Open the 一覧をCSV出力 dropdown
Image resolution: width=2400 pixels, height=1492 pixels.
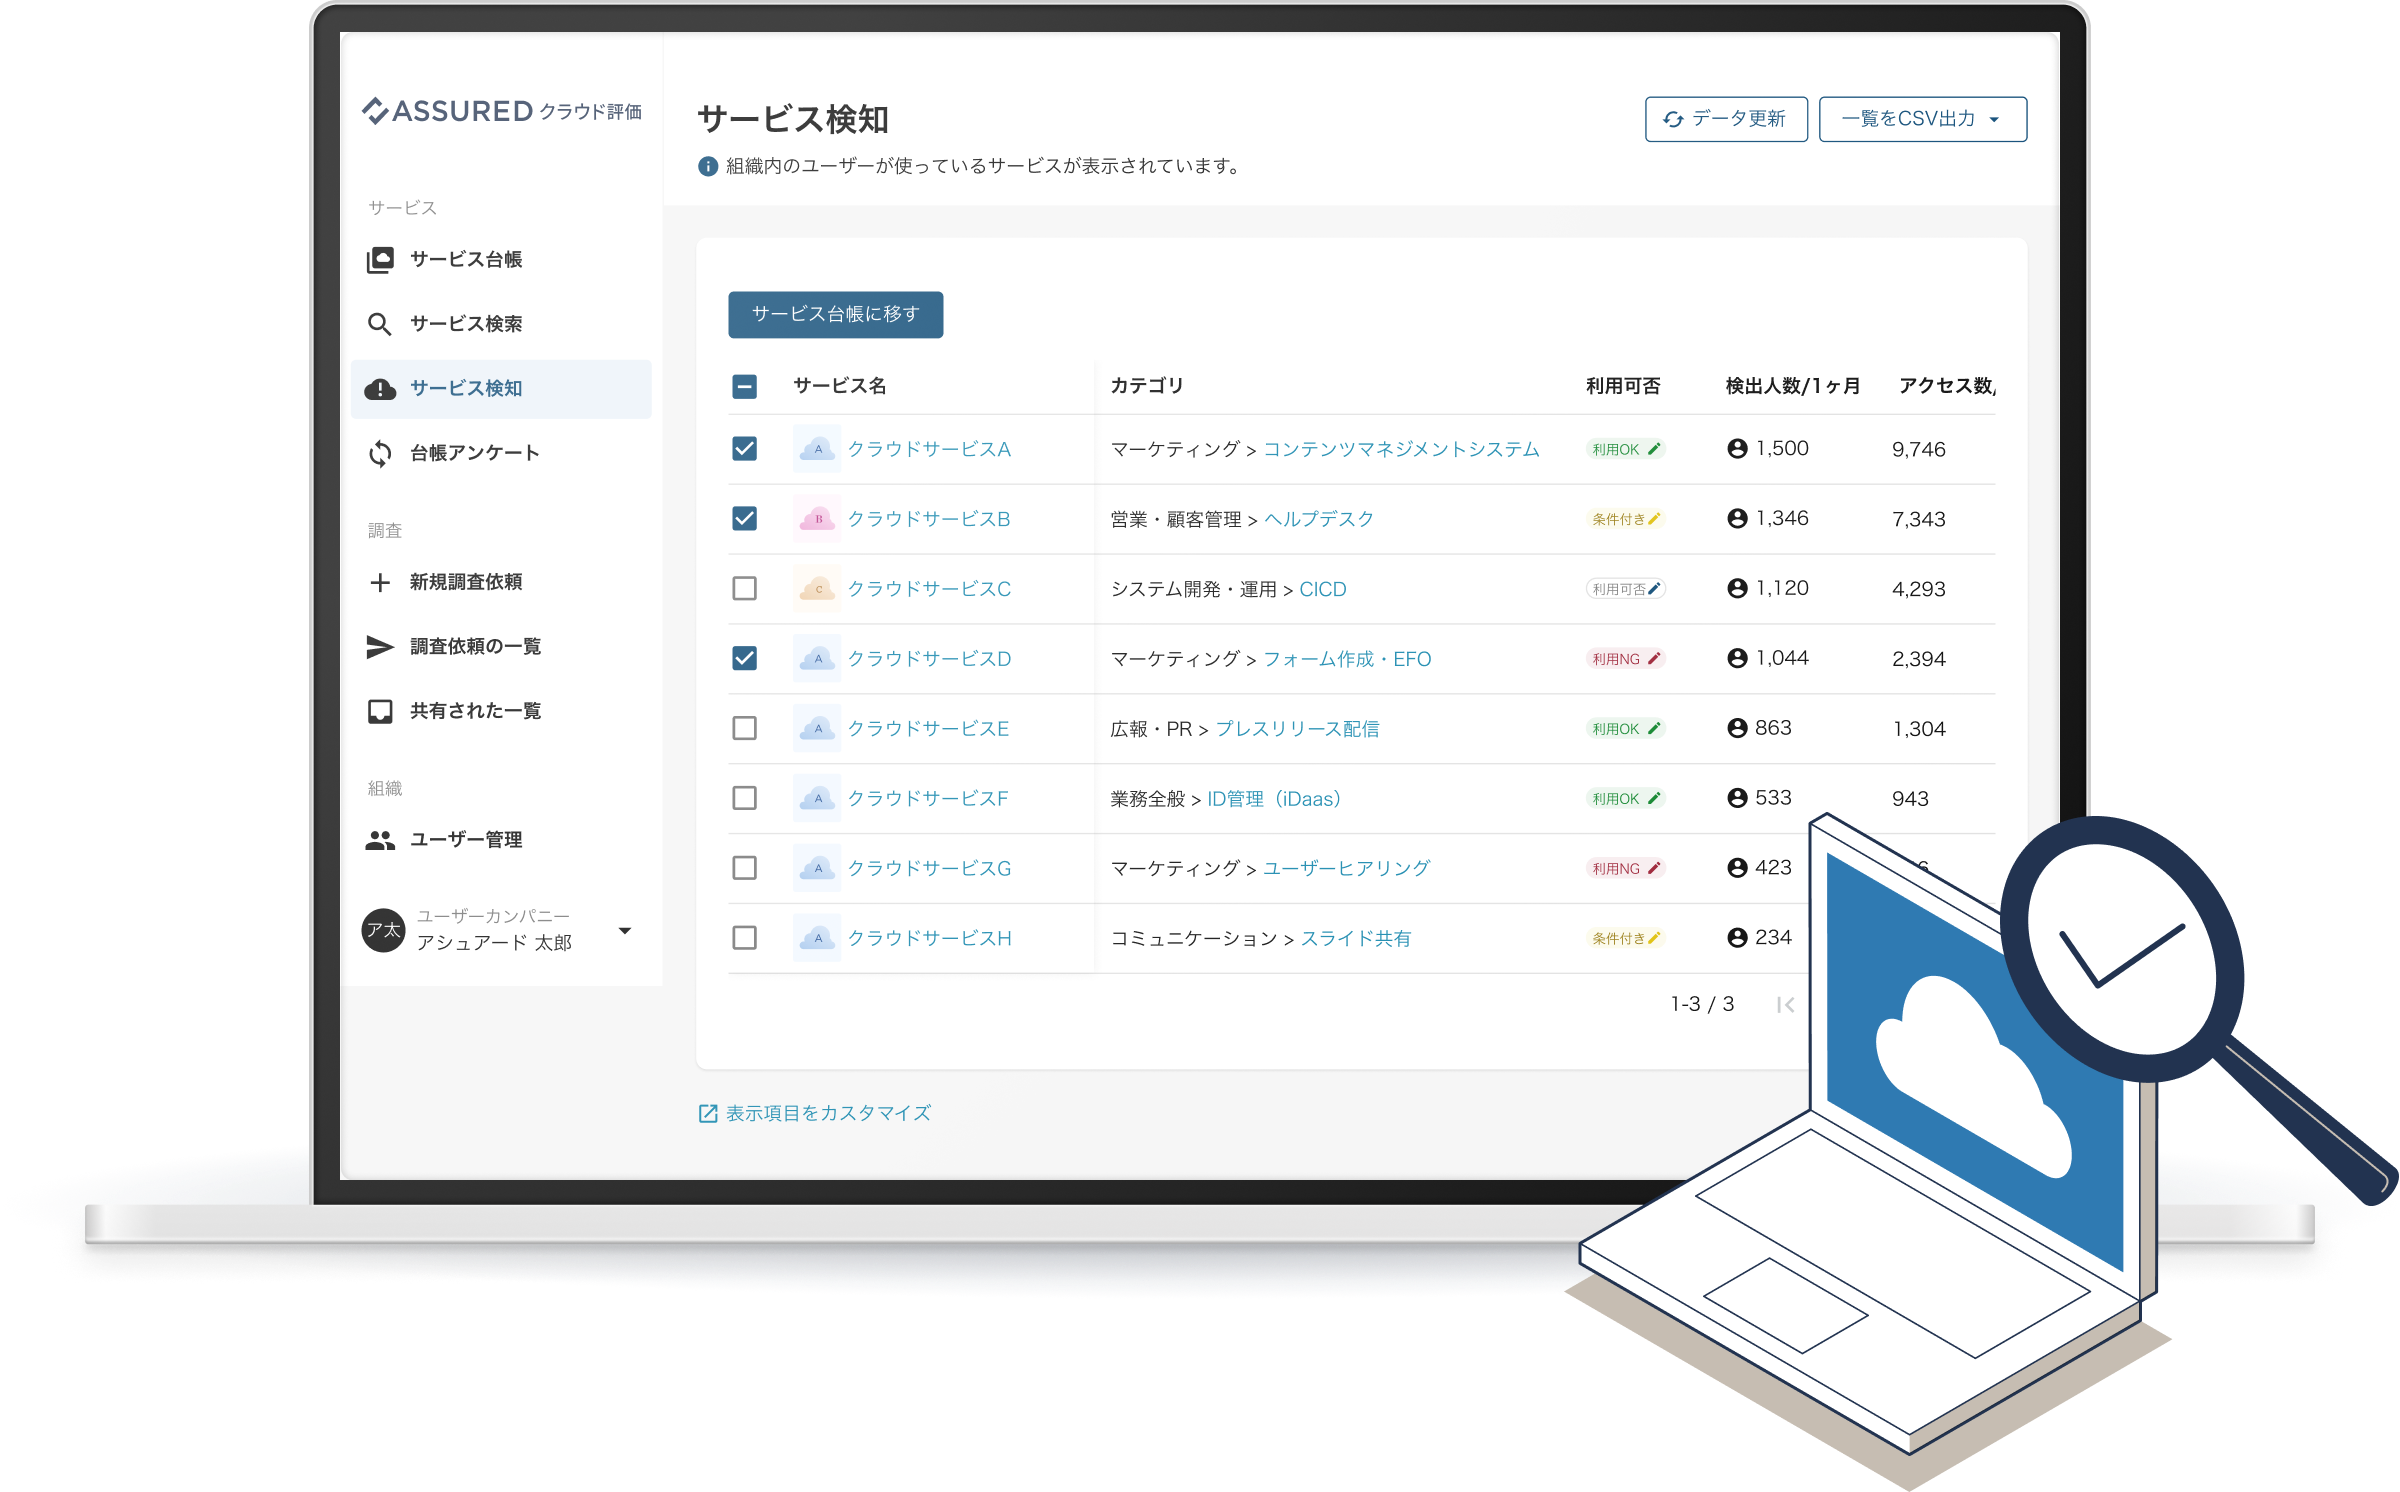(x=1922, y=119)
